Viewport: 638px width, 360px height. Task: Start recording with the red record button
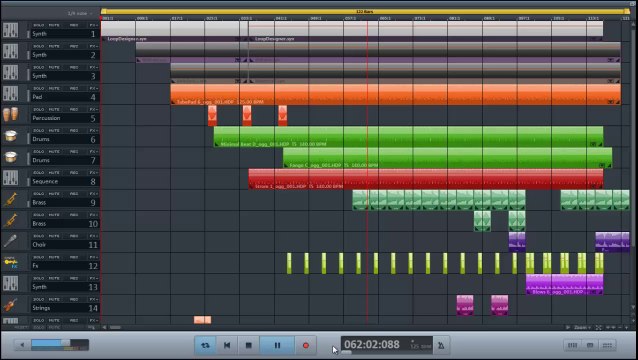[x=306, y=345]
